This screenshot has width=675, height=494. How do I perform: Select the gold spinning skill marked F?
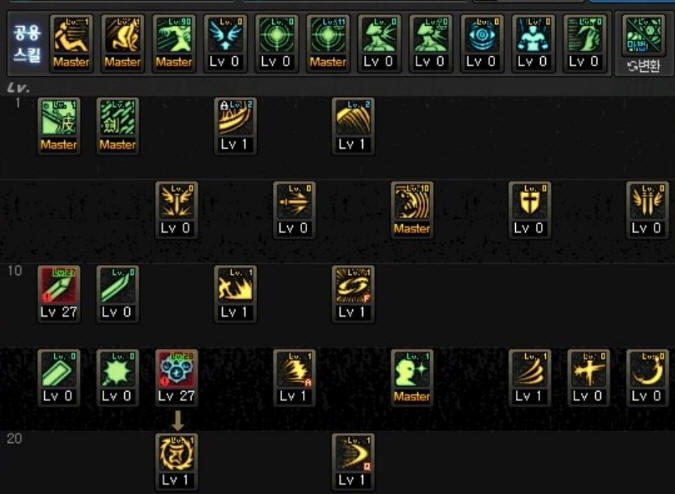(x=353, y=293)
